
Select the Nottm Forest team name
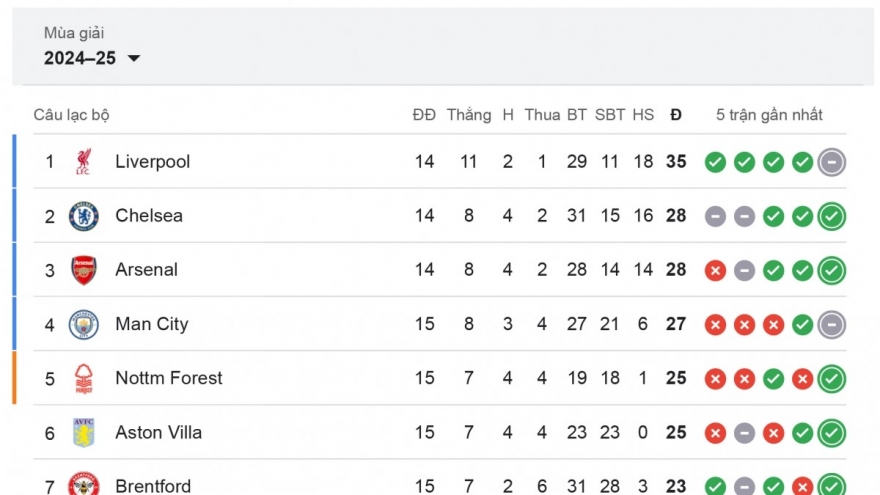coord(169,378)
